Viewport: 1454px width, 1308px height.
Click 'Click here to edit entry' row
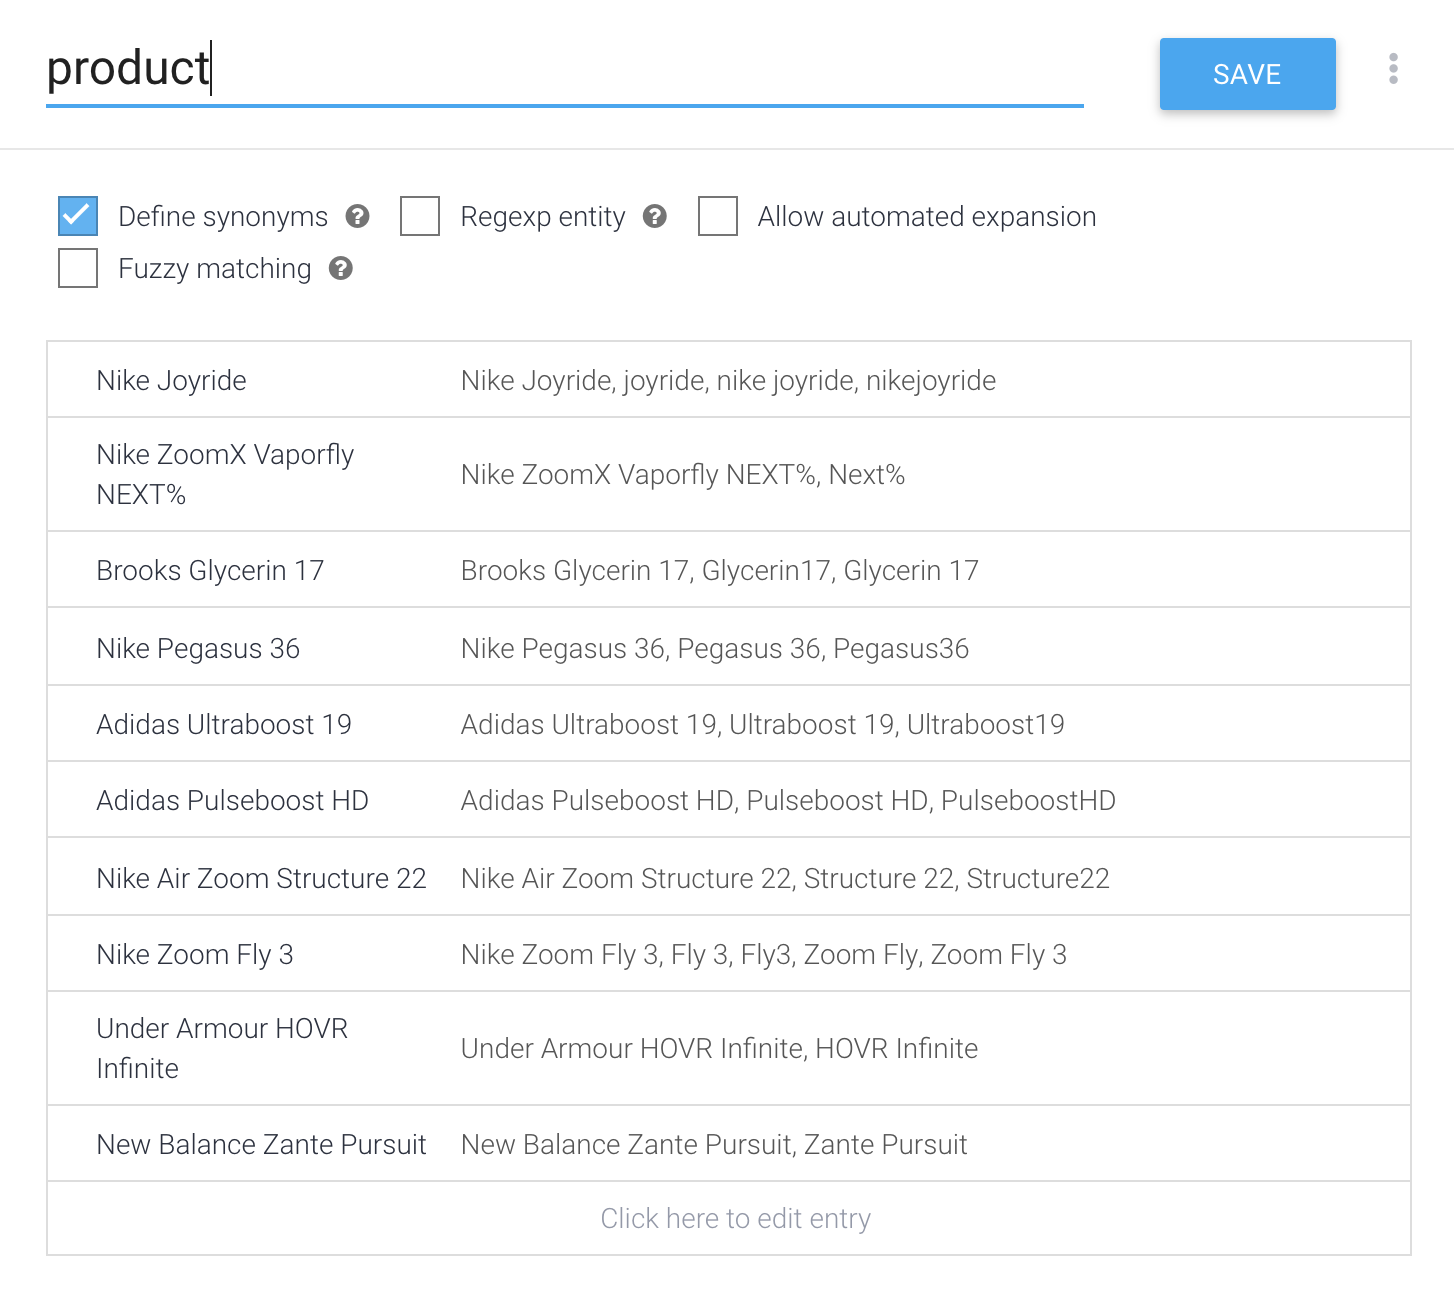[729, 1218]
